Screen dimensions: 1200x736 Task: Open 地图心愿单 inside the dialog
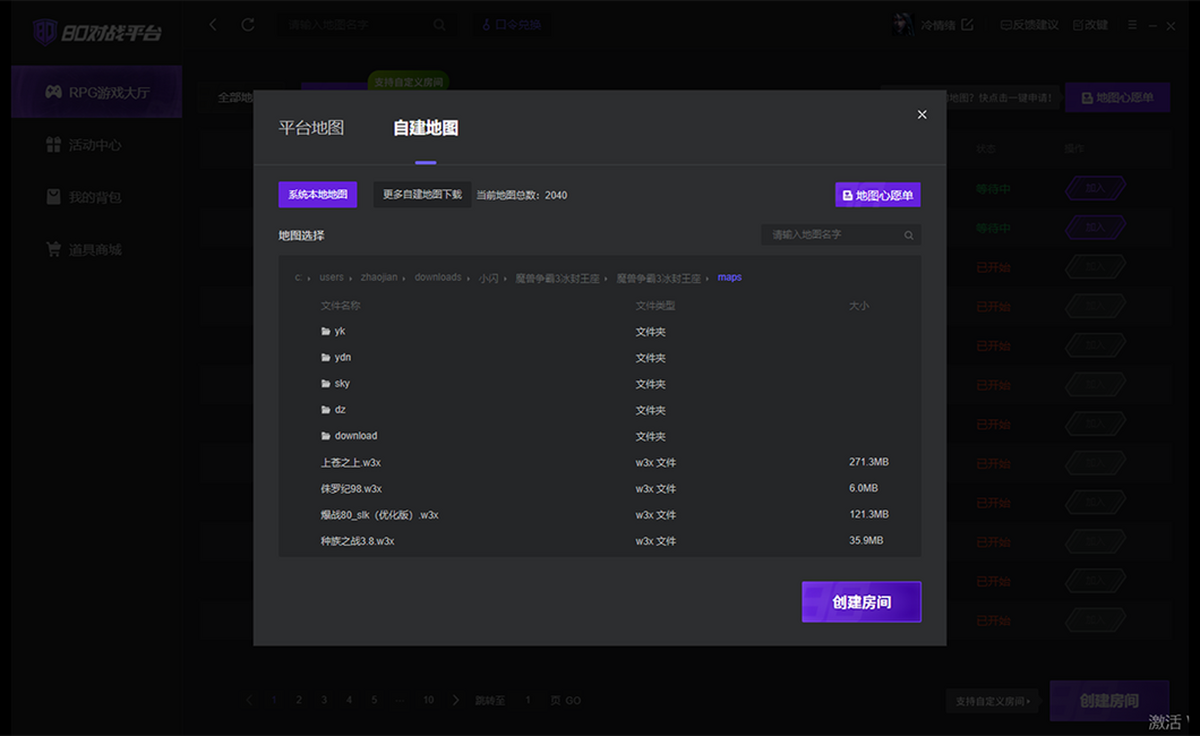tap(877, 195)
